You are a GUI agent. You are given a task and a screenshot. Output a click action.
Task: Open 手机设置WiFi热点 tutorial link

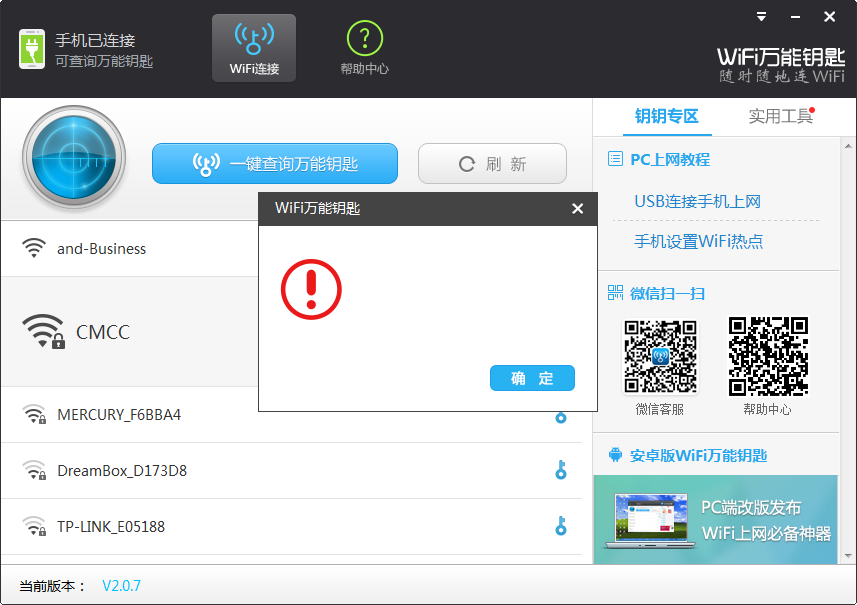point(698,242)
